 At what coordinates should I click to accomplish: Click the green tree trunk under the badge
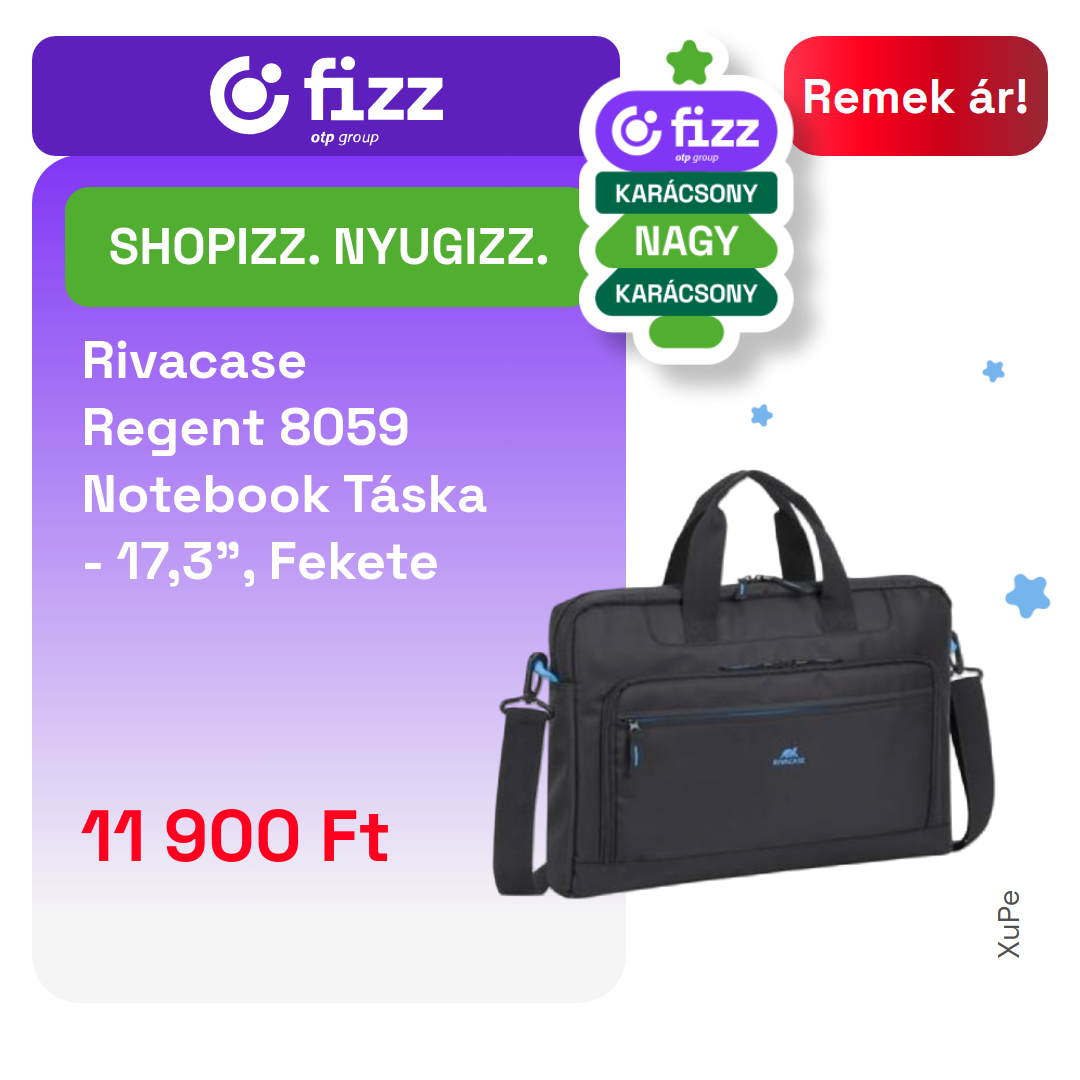(x=686, y=332)
